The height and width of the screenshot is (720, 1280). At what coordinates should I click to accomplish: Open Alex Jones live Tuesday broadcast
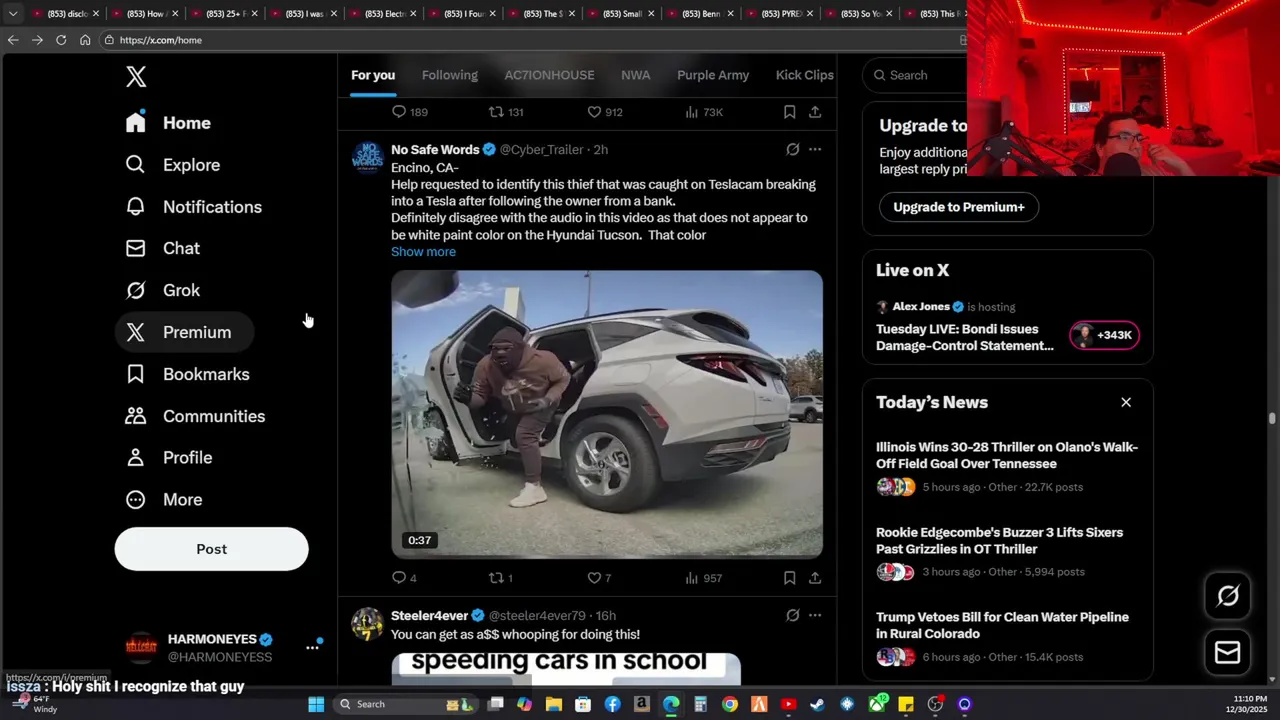click(x=964, y=337)
